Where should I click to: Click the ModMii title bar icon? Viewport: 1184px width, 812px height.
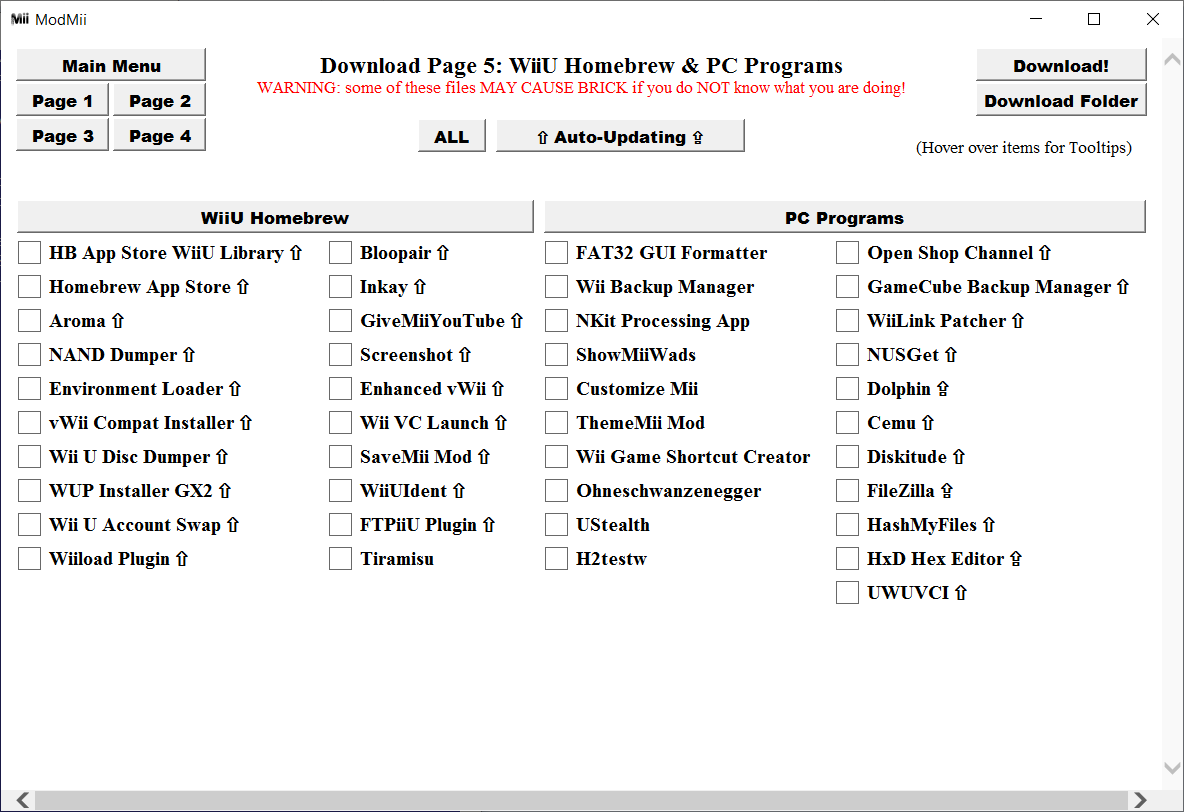point(20,19)
